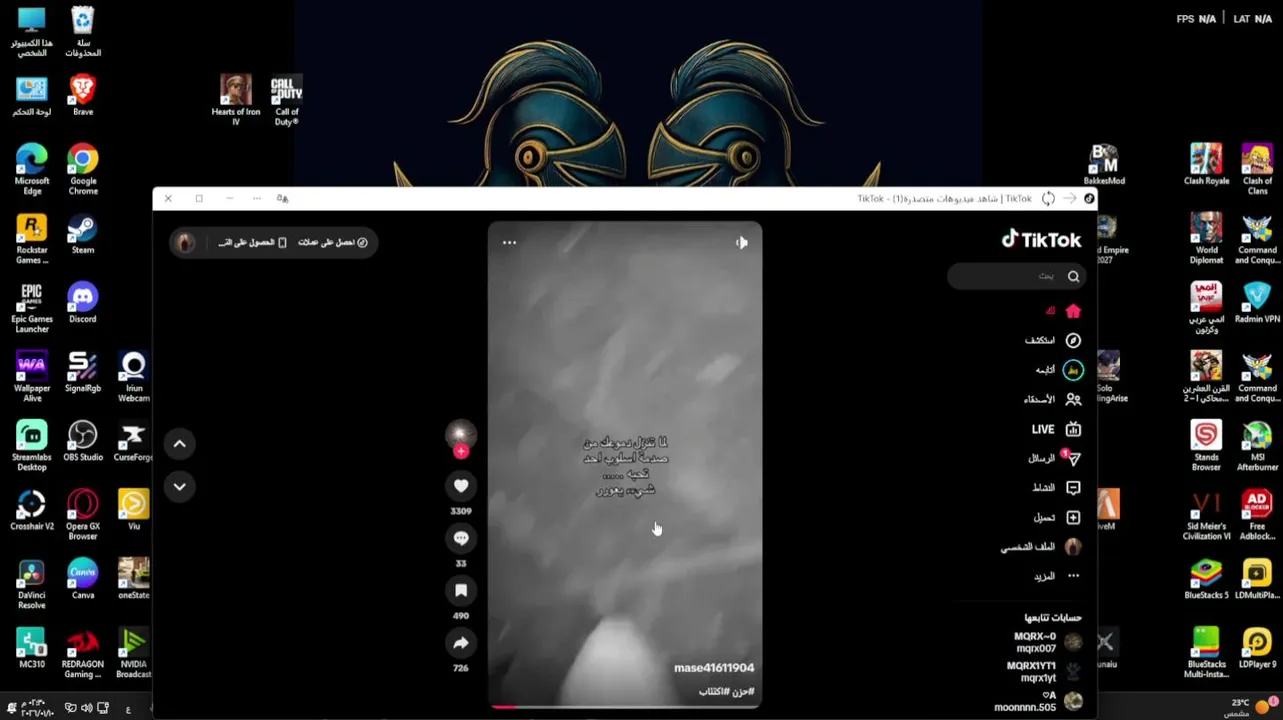The height and width of the screenshot is (720, 1283).
Task: Open Messages with notification badge
Action: pyautogui.click(x=1054, y=458)
